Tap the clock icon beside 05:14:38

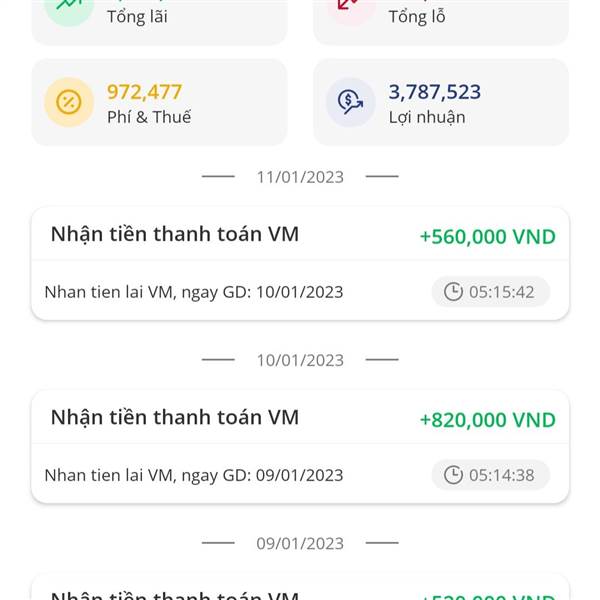[453, 475]
